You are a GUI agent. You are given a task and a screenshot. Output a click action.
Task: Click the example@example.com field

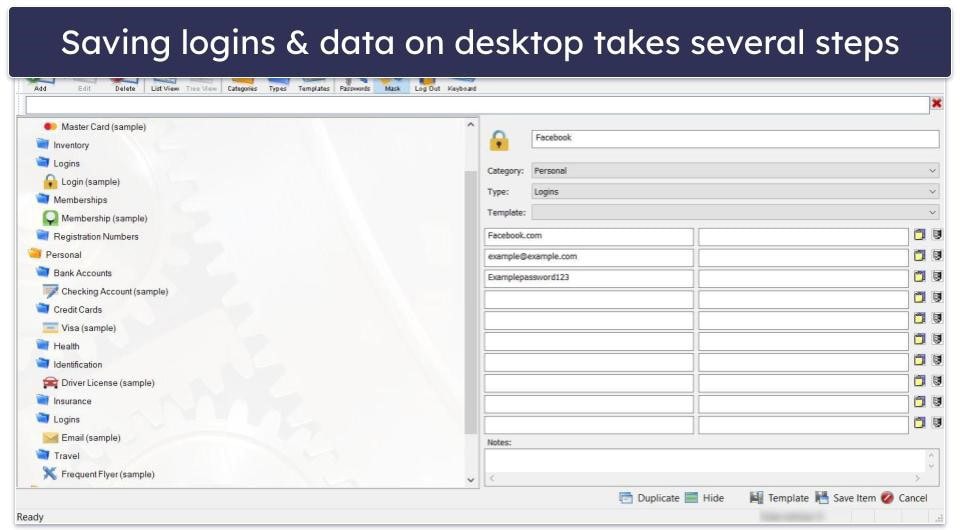[588, 257]
